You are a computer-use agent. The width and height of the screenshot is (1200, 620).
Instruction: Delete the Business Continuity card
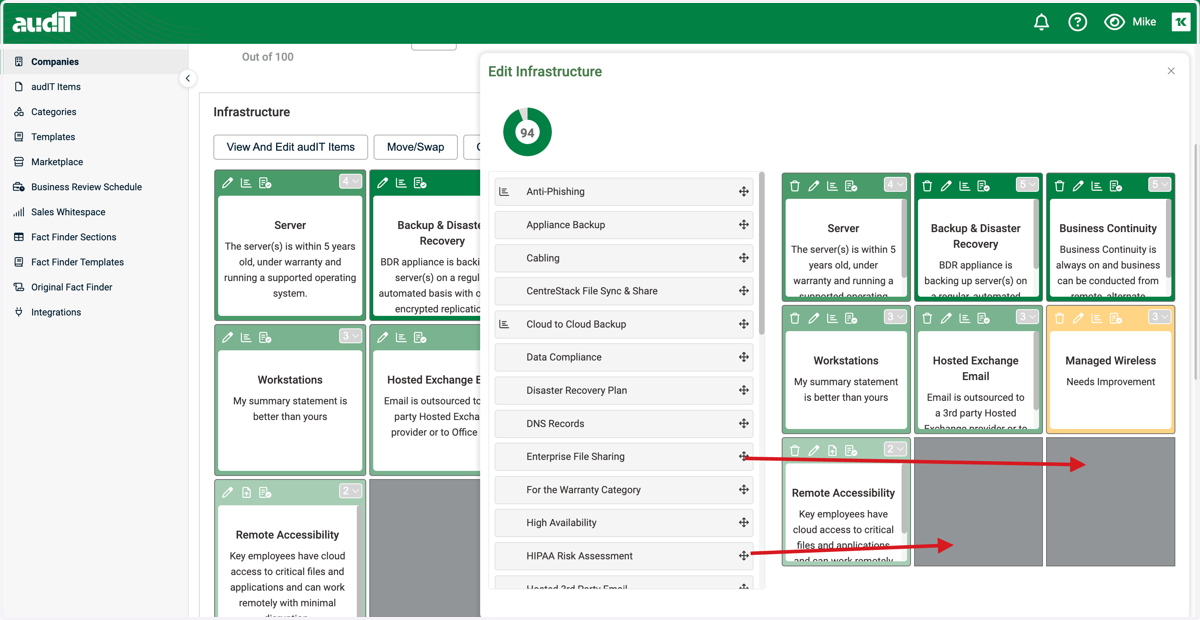click(x=1060, y=185)
